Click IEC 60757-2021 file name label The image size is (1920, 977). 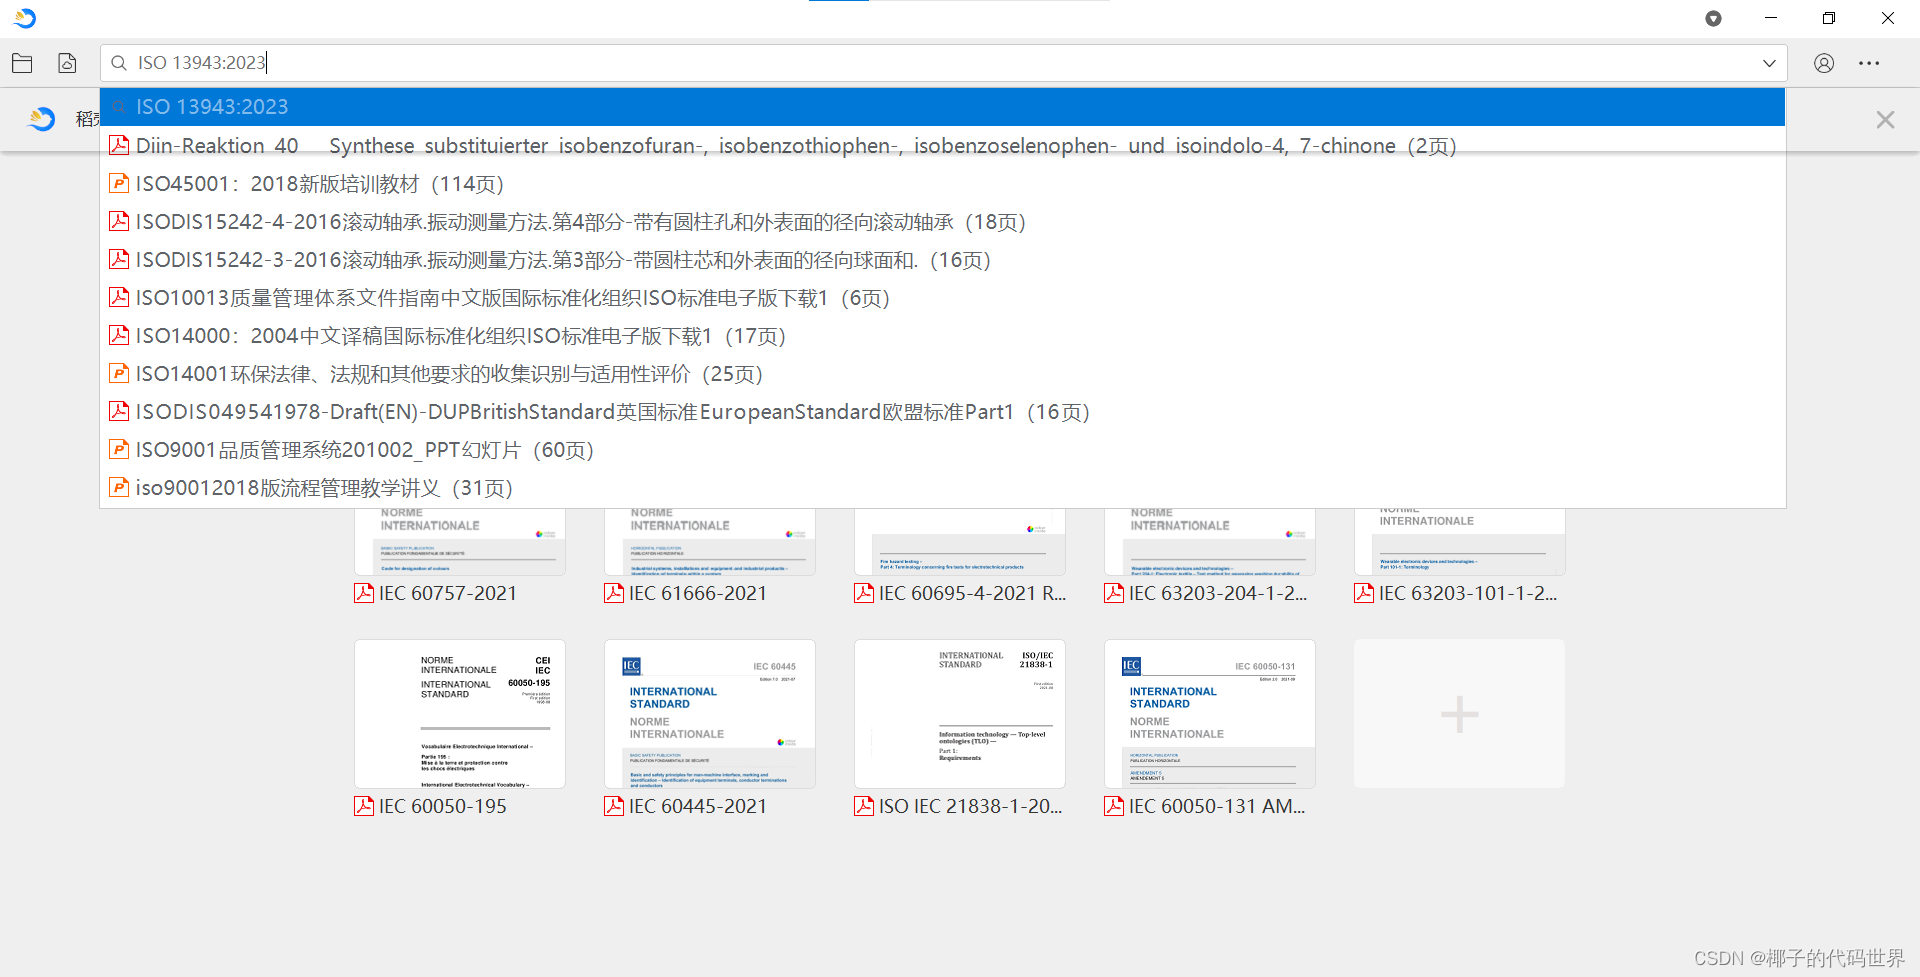point(448,593)
